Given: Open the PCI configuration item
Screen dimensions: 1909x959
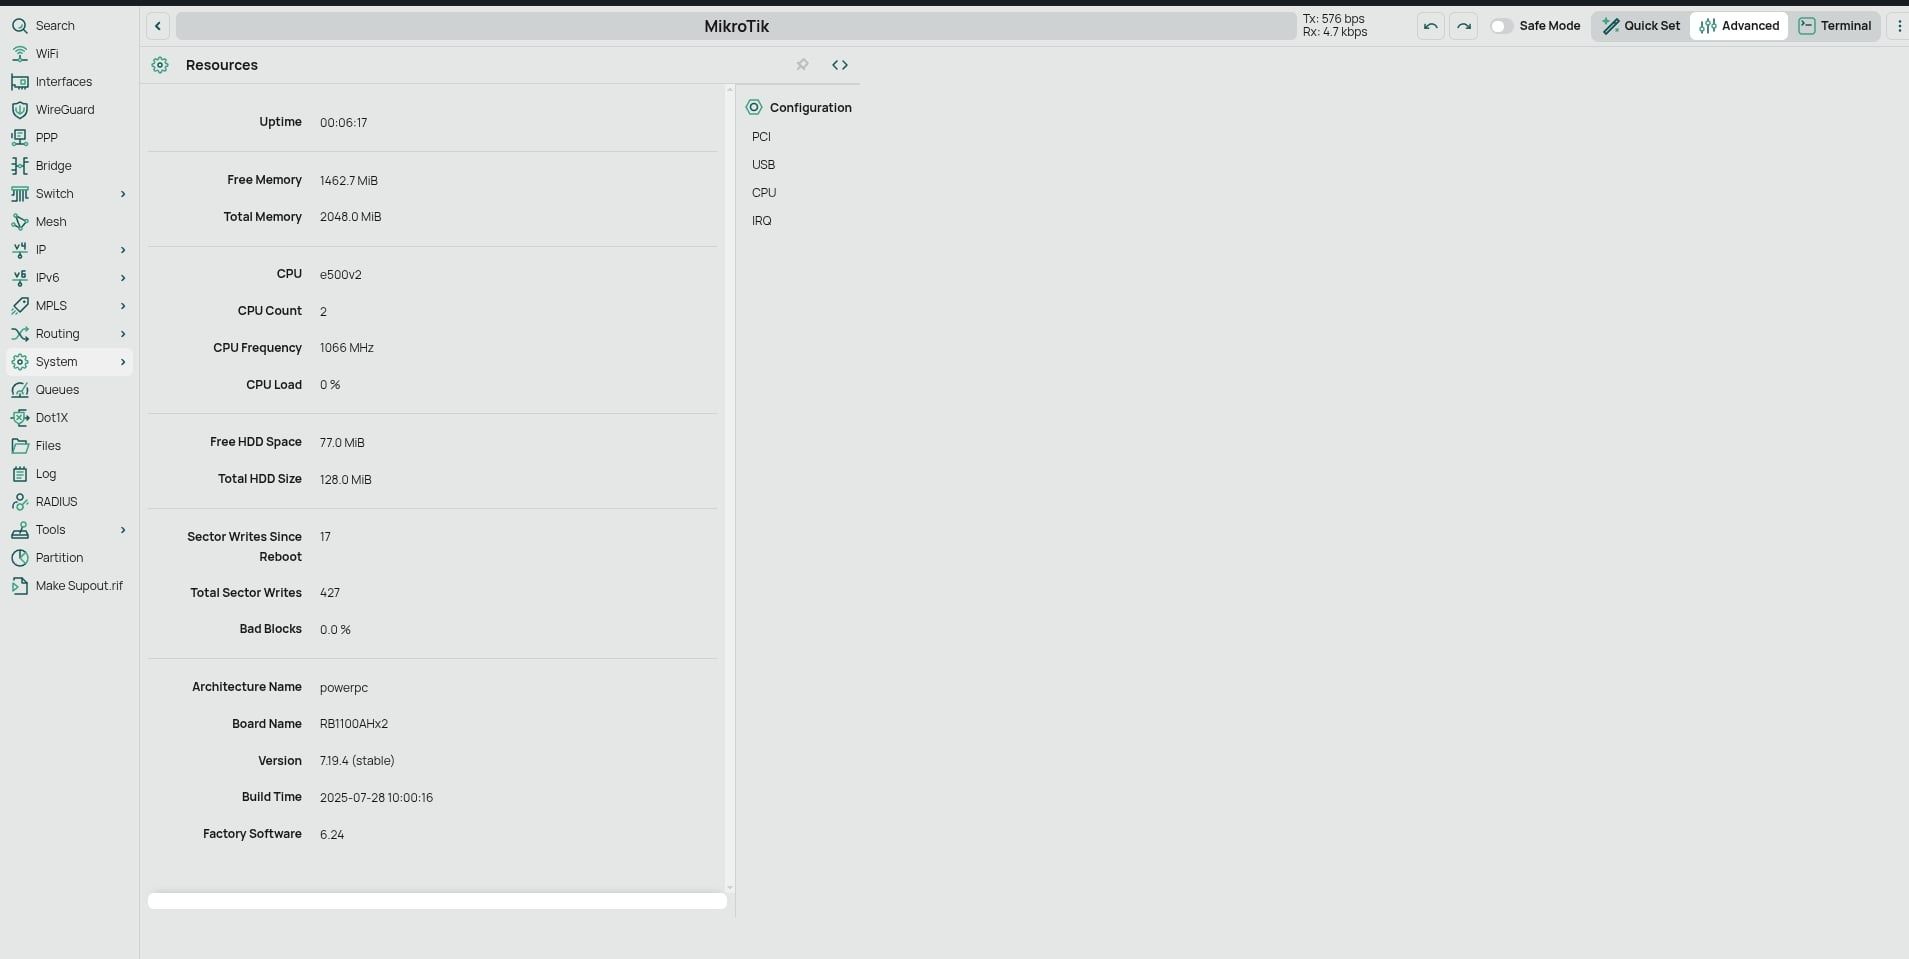Looking at the screenshot, I should 762,137.
